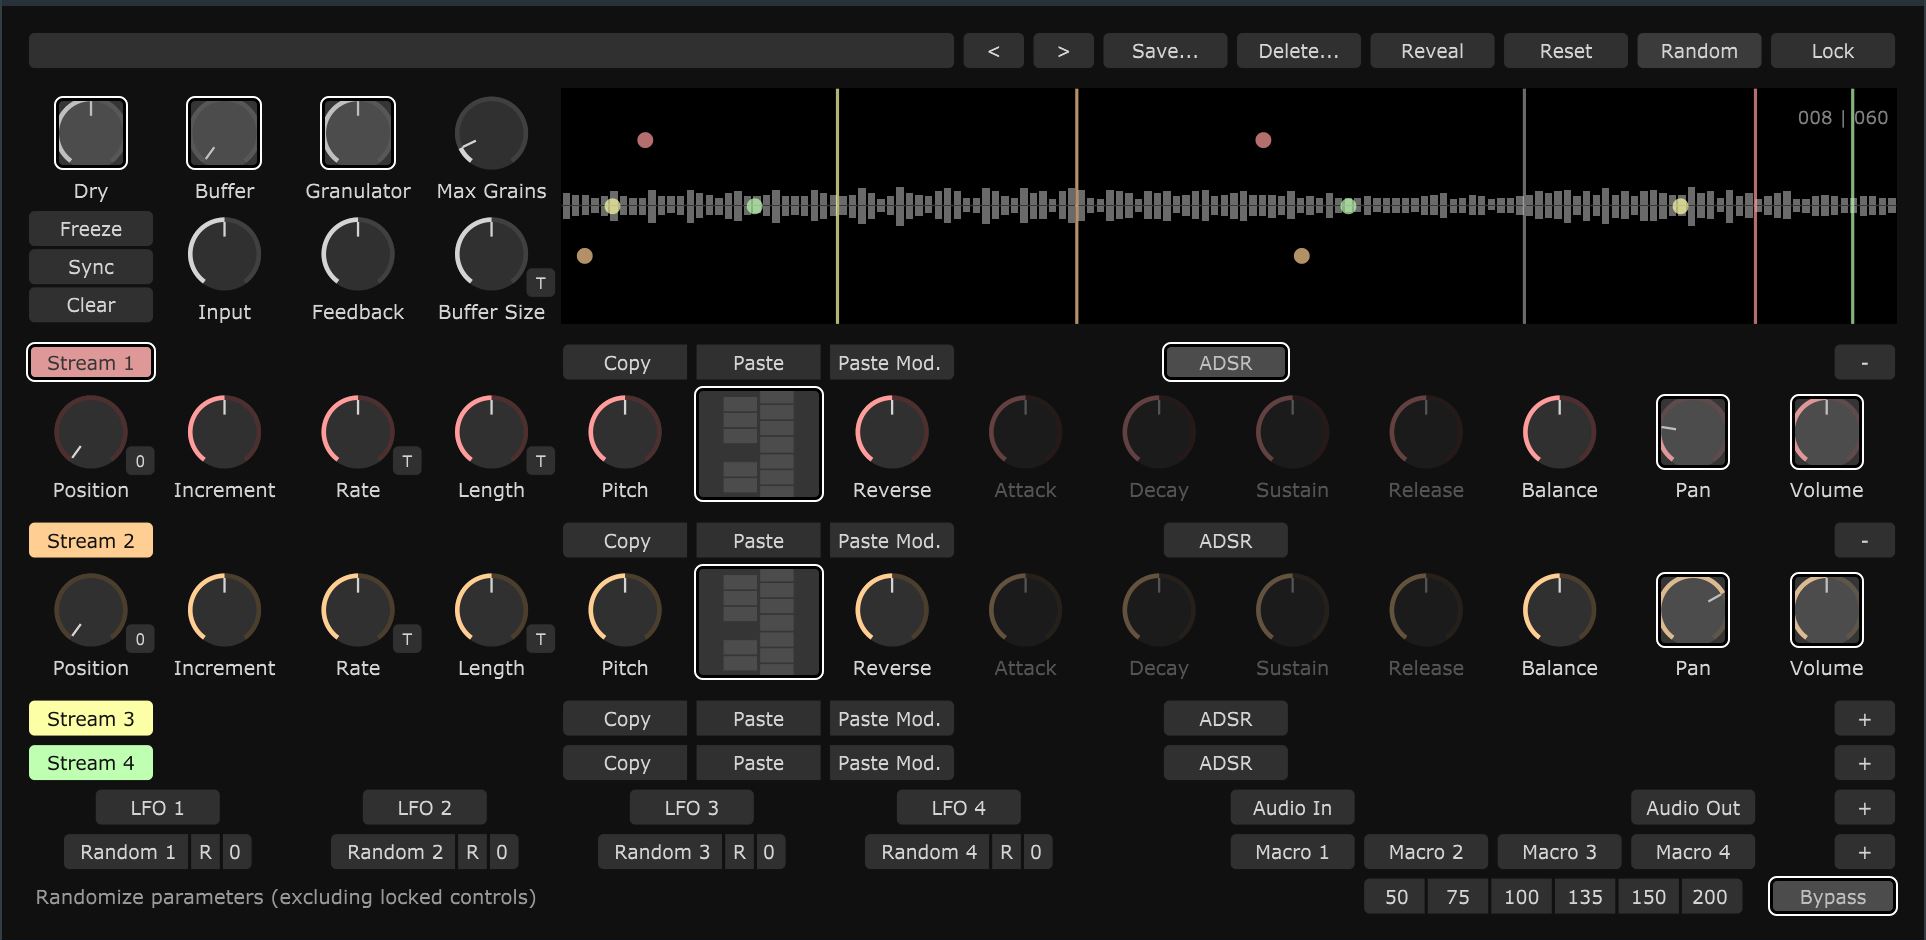
Task: Click the 0 button beside Stream 2 Position
Action: 140,639
